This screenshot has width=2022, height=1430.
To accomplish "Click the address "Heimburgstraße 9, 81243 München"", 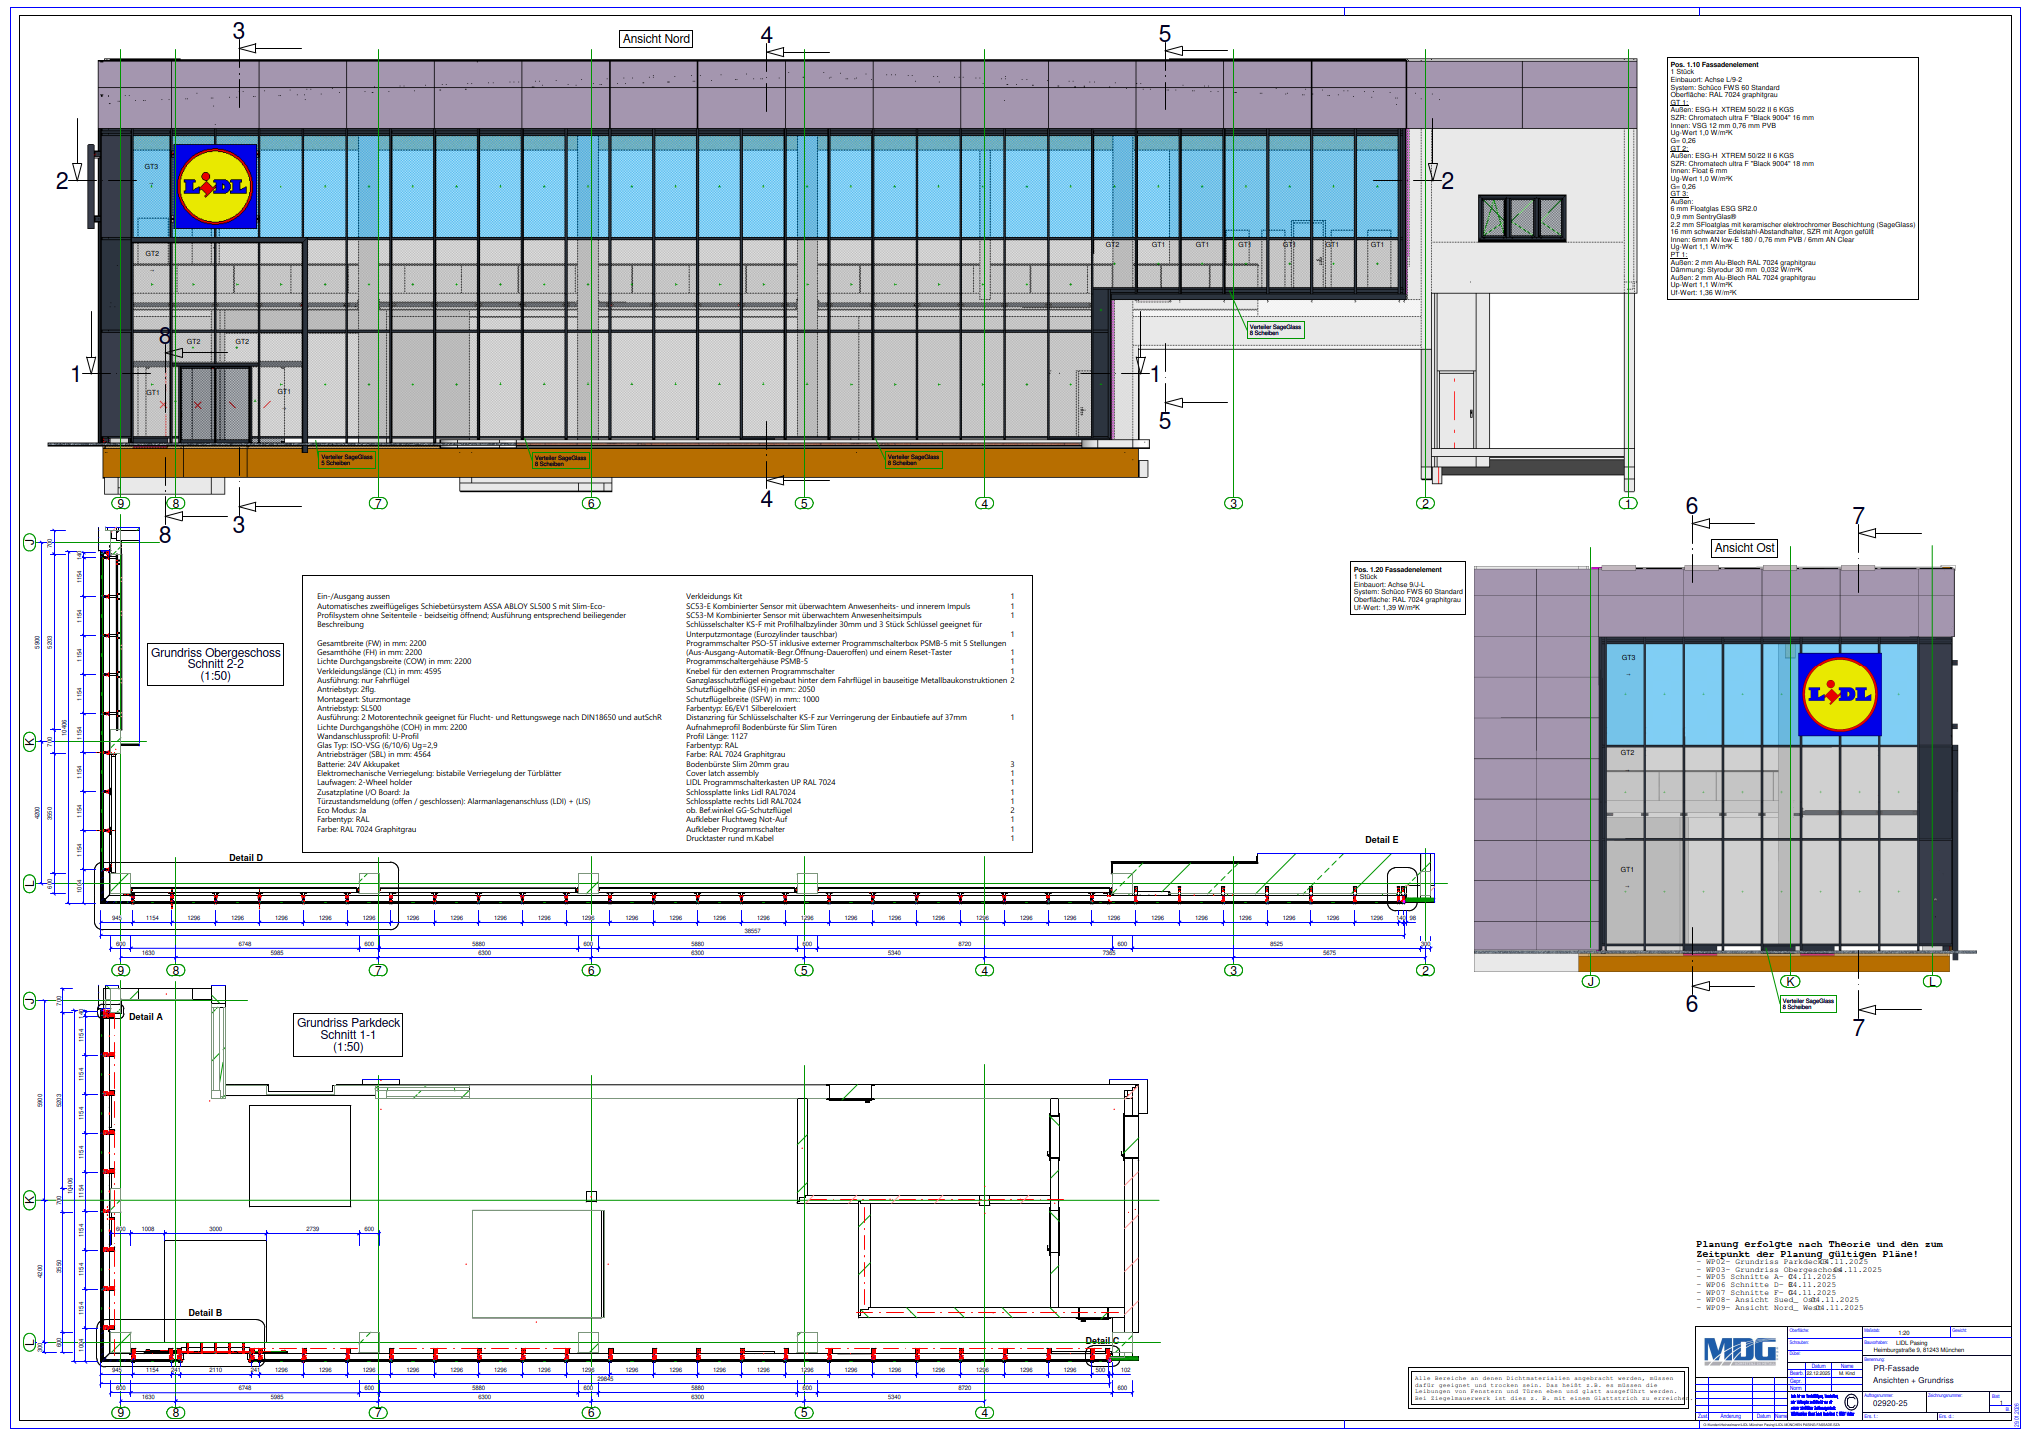I will click(x=1918, y=1350).
